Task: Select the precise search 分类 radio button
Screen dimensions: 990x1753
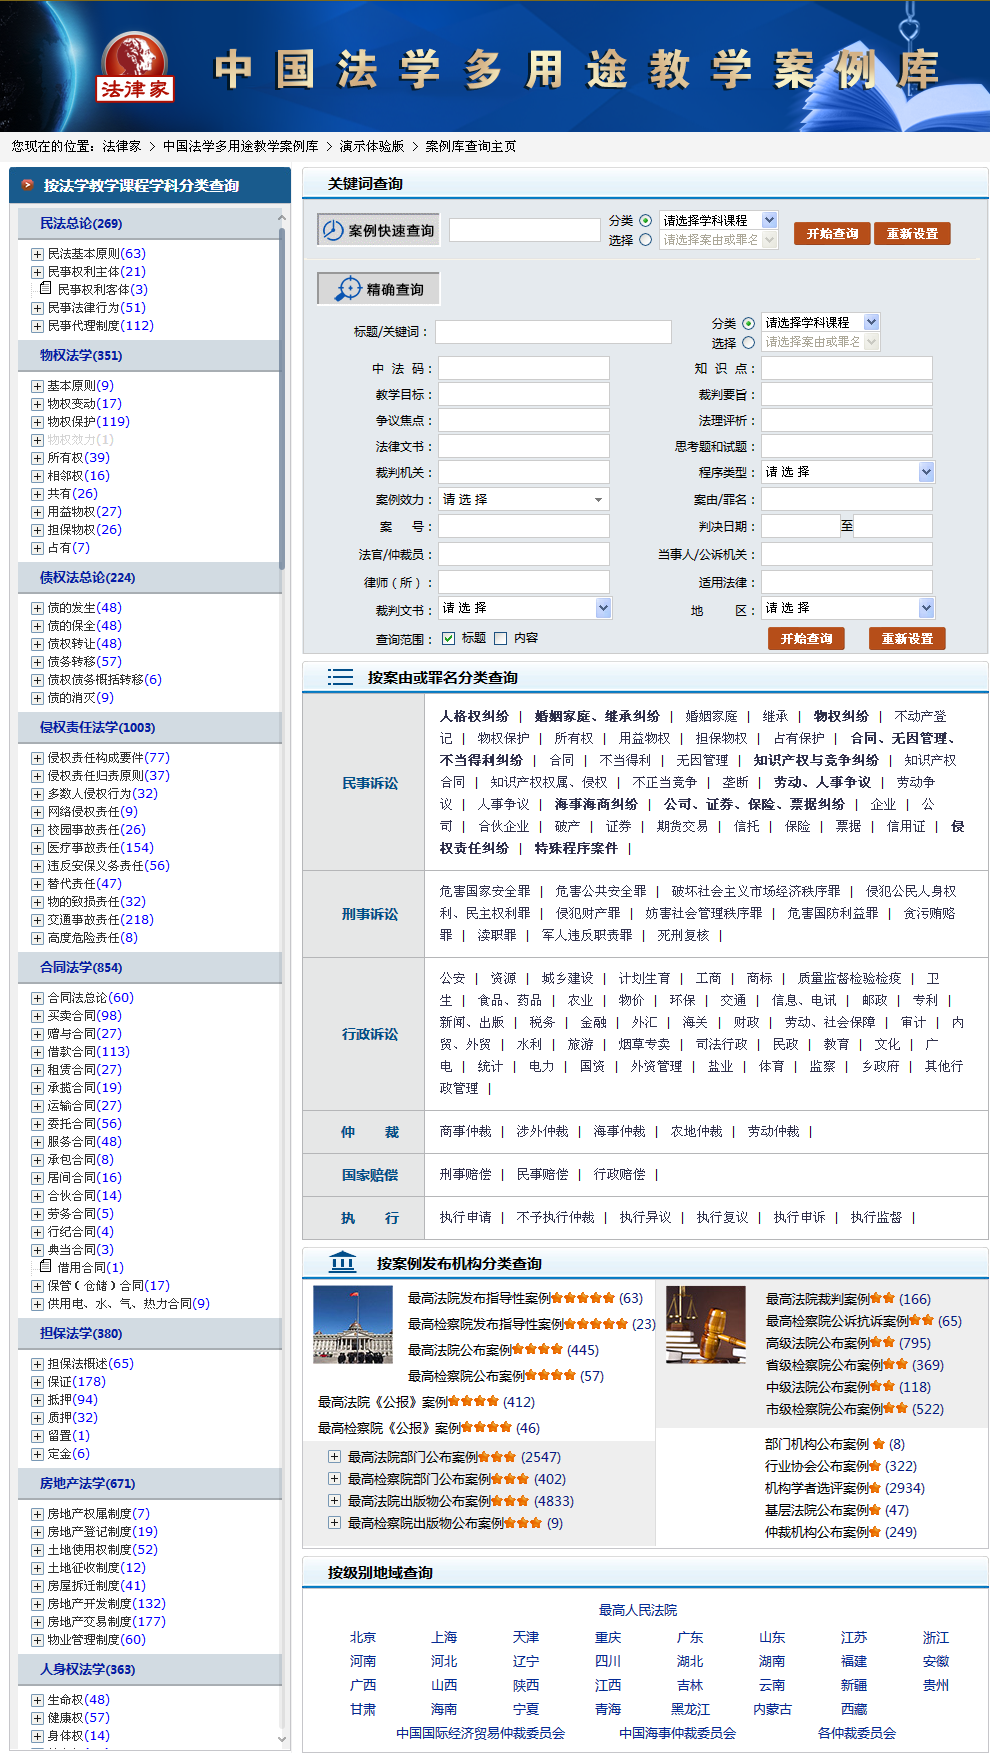Action: [748, 323]
